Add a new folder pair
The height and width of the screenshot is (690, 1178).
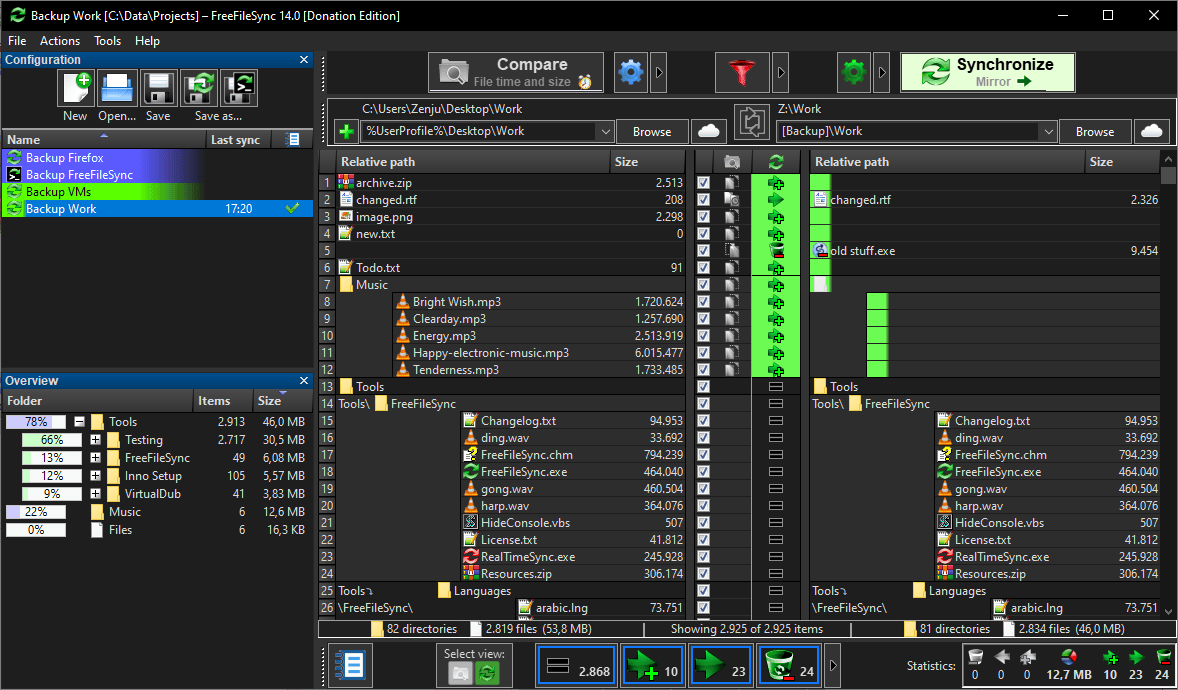point(346,132)
